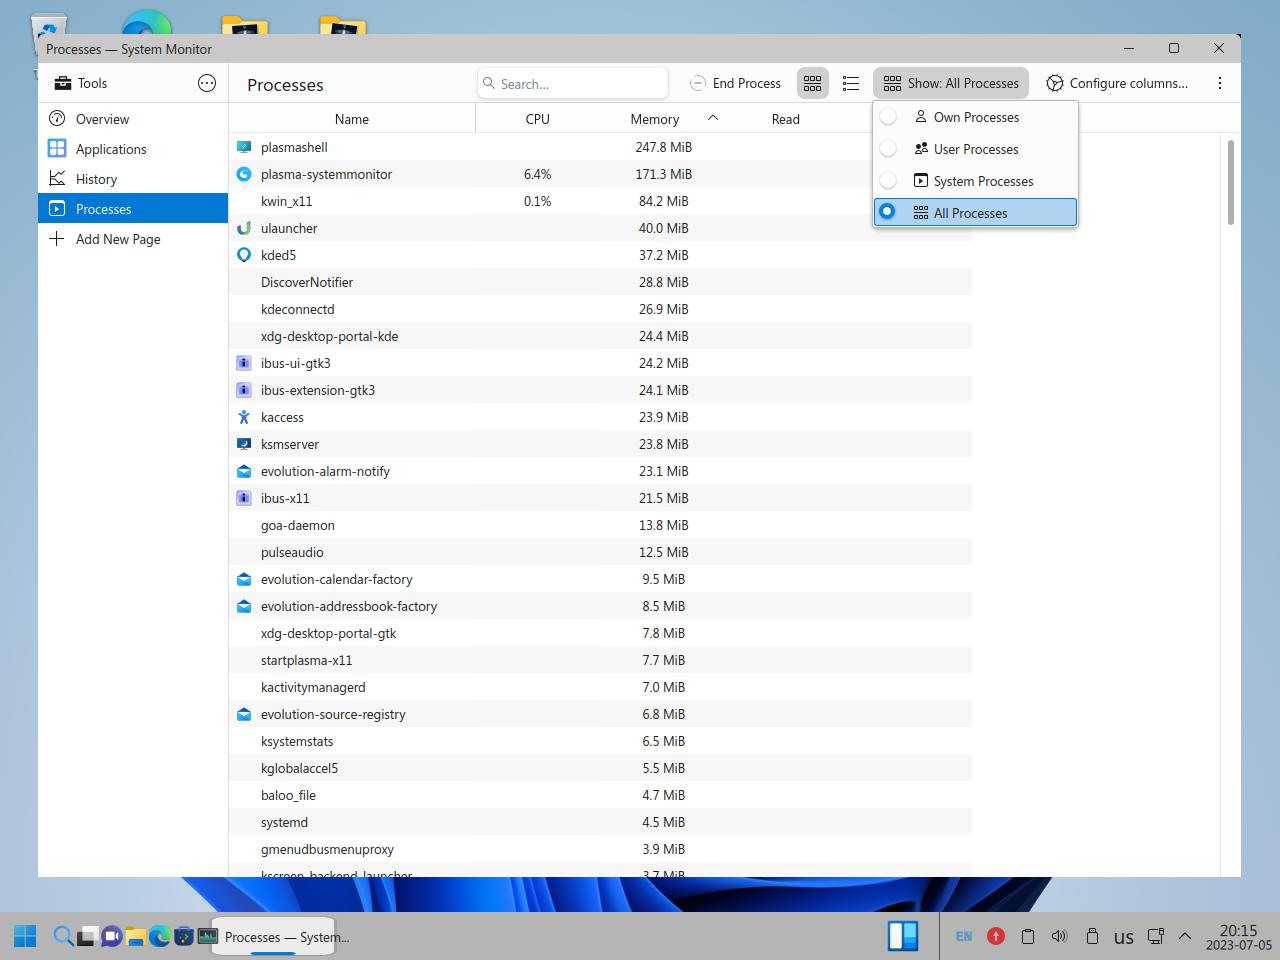Viewport: 1280px width, 960px height.
Task: Open the Applications page
Action: point(133,149)
